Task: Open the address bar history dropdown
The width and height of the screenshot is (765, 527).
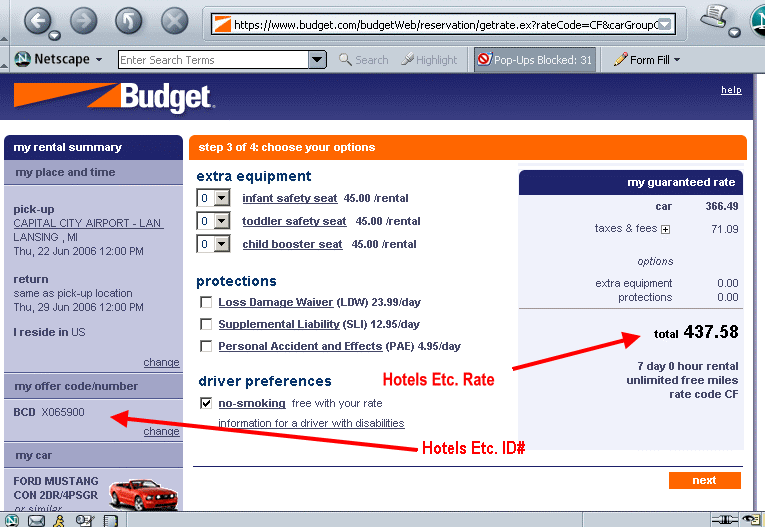Action: click(x=665, y=24)
